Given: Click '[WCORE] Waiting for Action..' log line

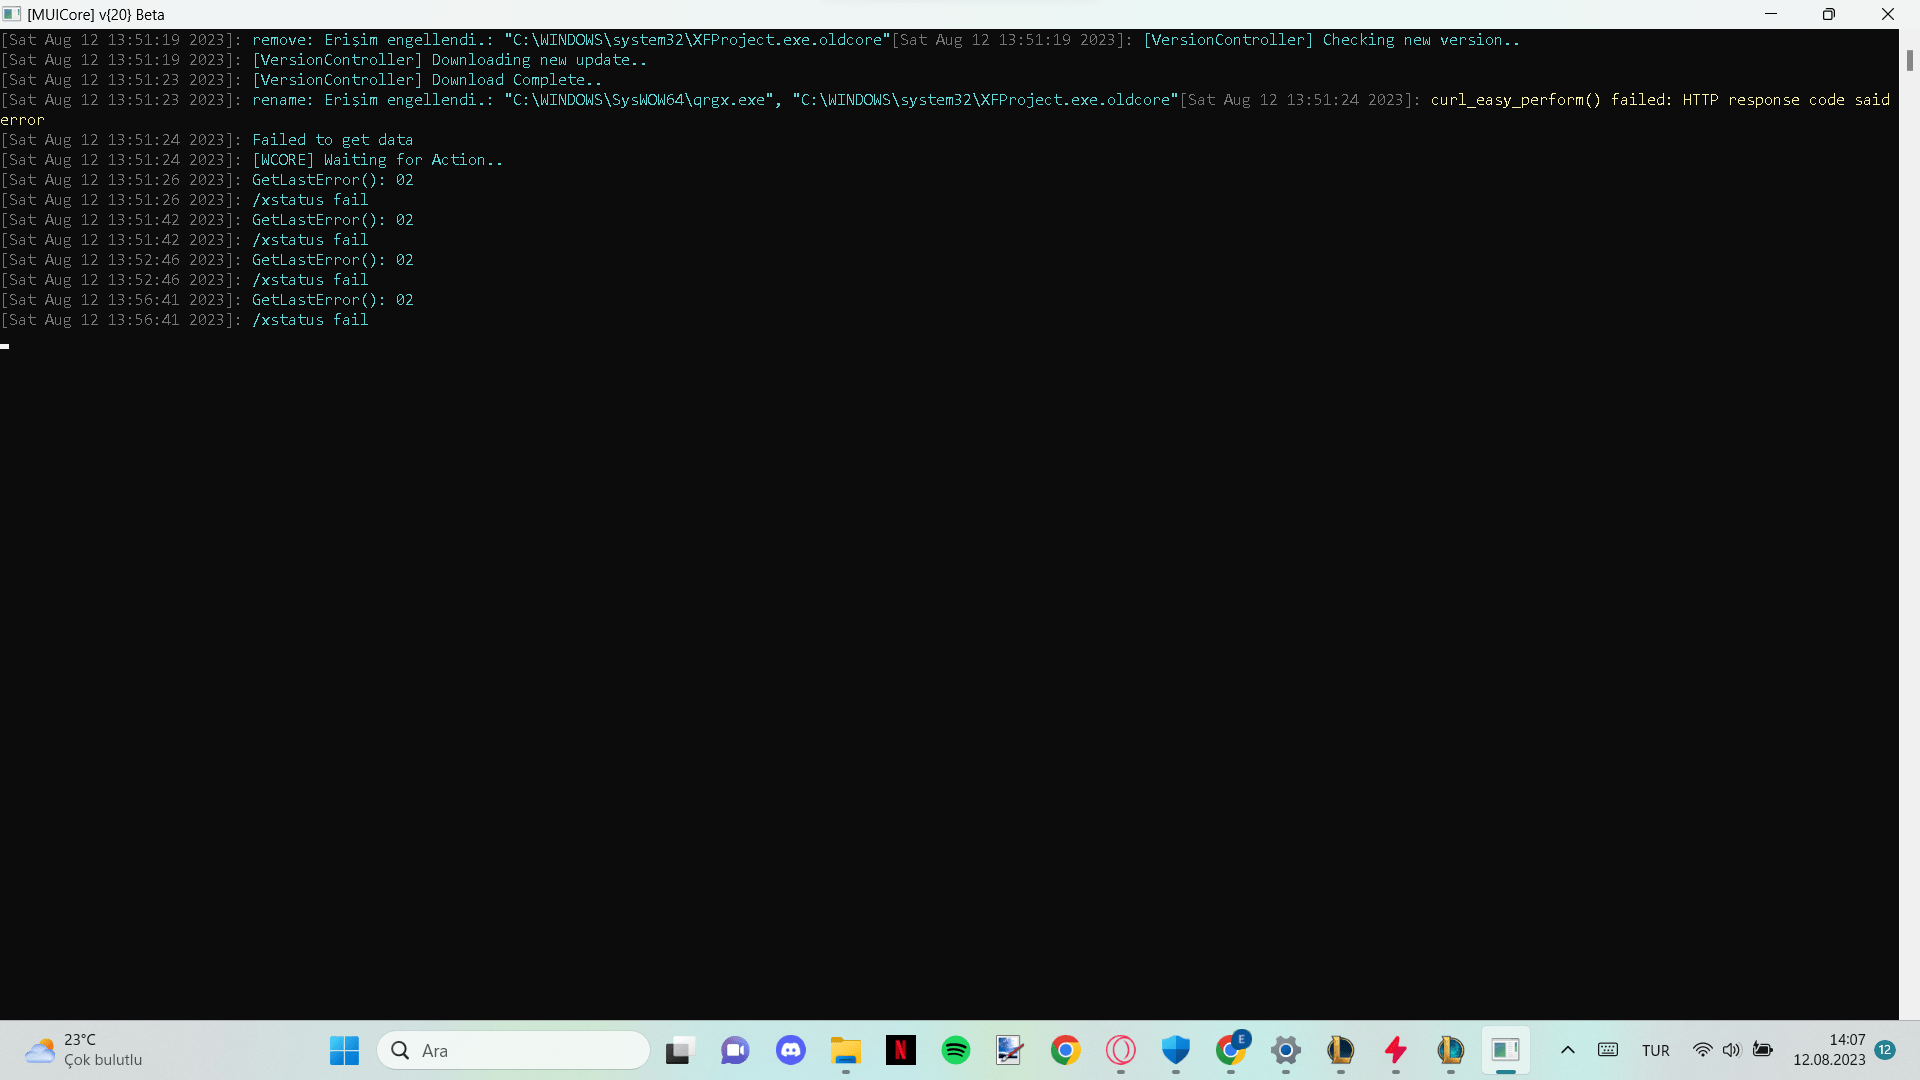Looking at the screenshot, I should click(x=377, y=160).
